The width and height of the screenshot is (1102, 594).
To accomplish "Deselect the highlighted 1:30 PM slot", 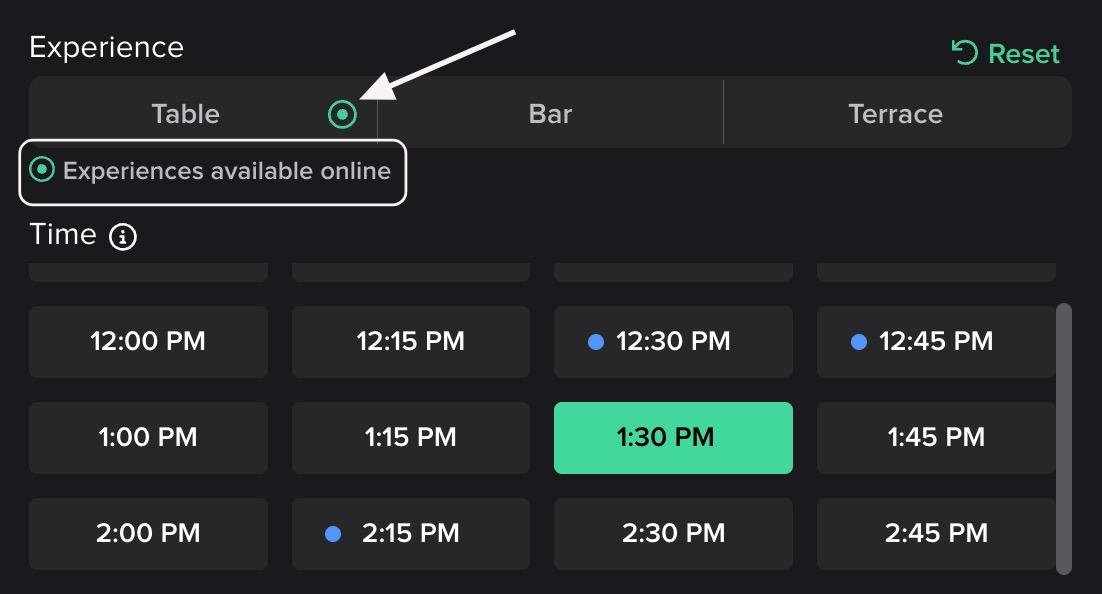I will (x=673, y=438).
